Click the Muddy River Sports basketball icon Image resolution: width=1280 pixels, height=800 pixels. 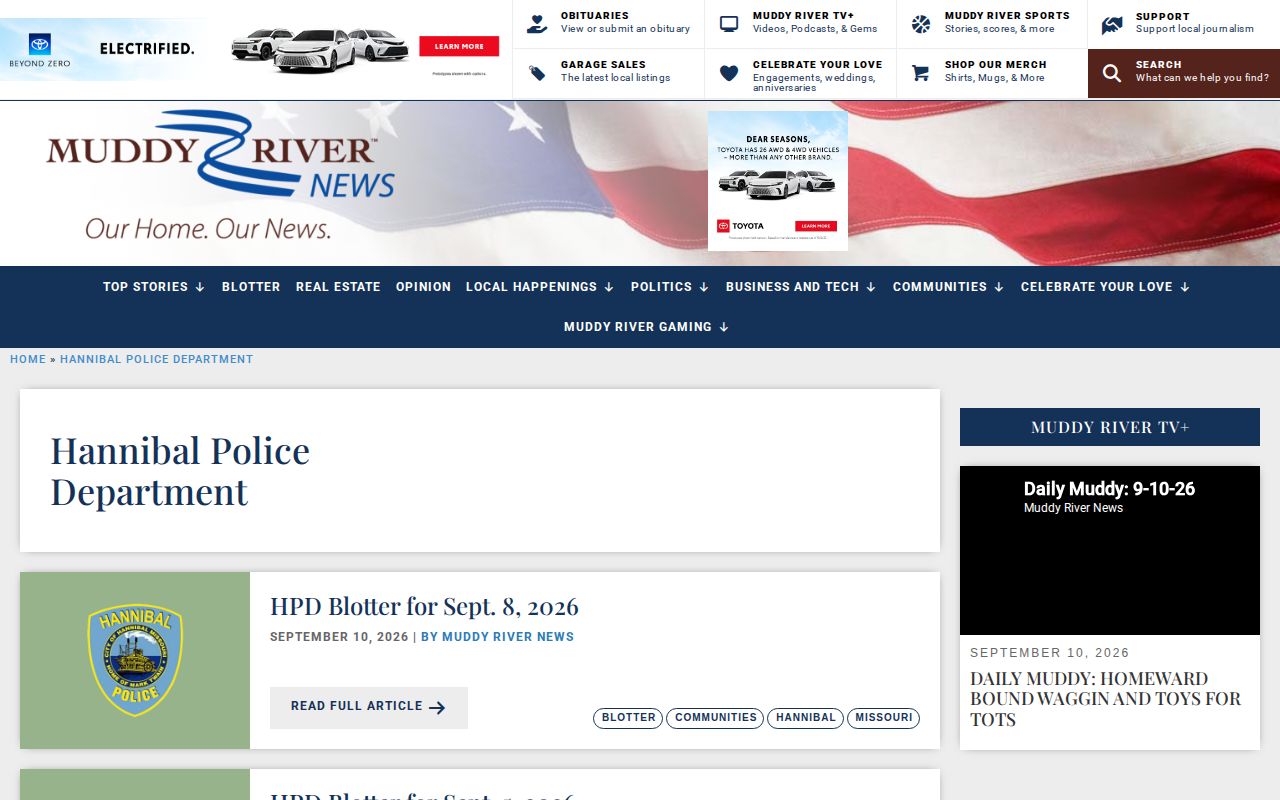click(x=921, y=24)
